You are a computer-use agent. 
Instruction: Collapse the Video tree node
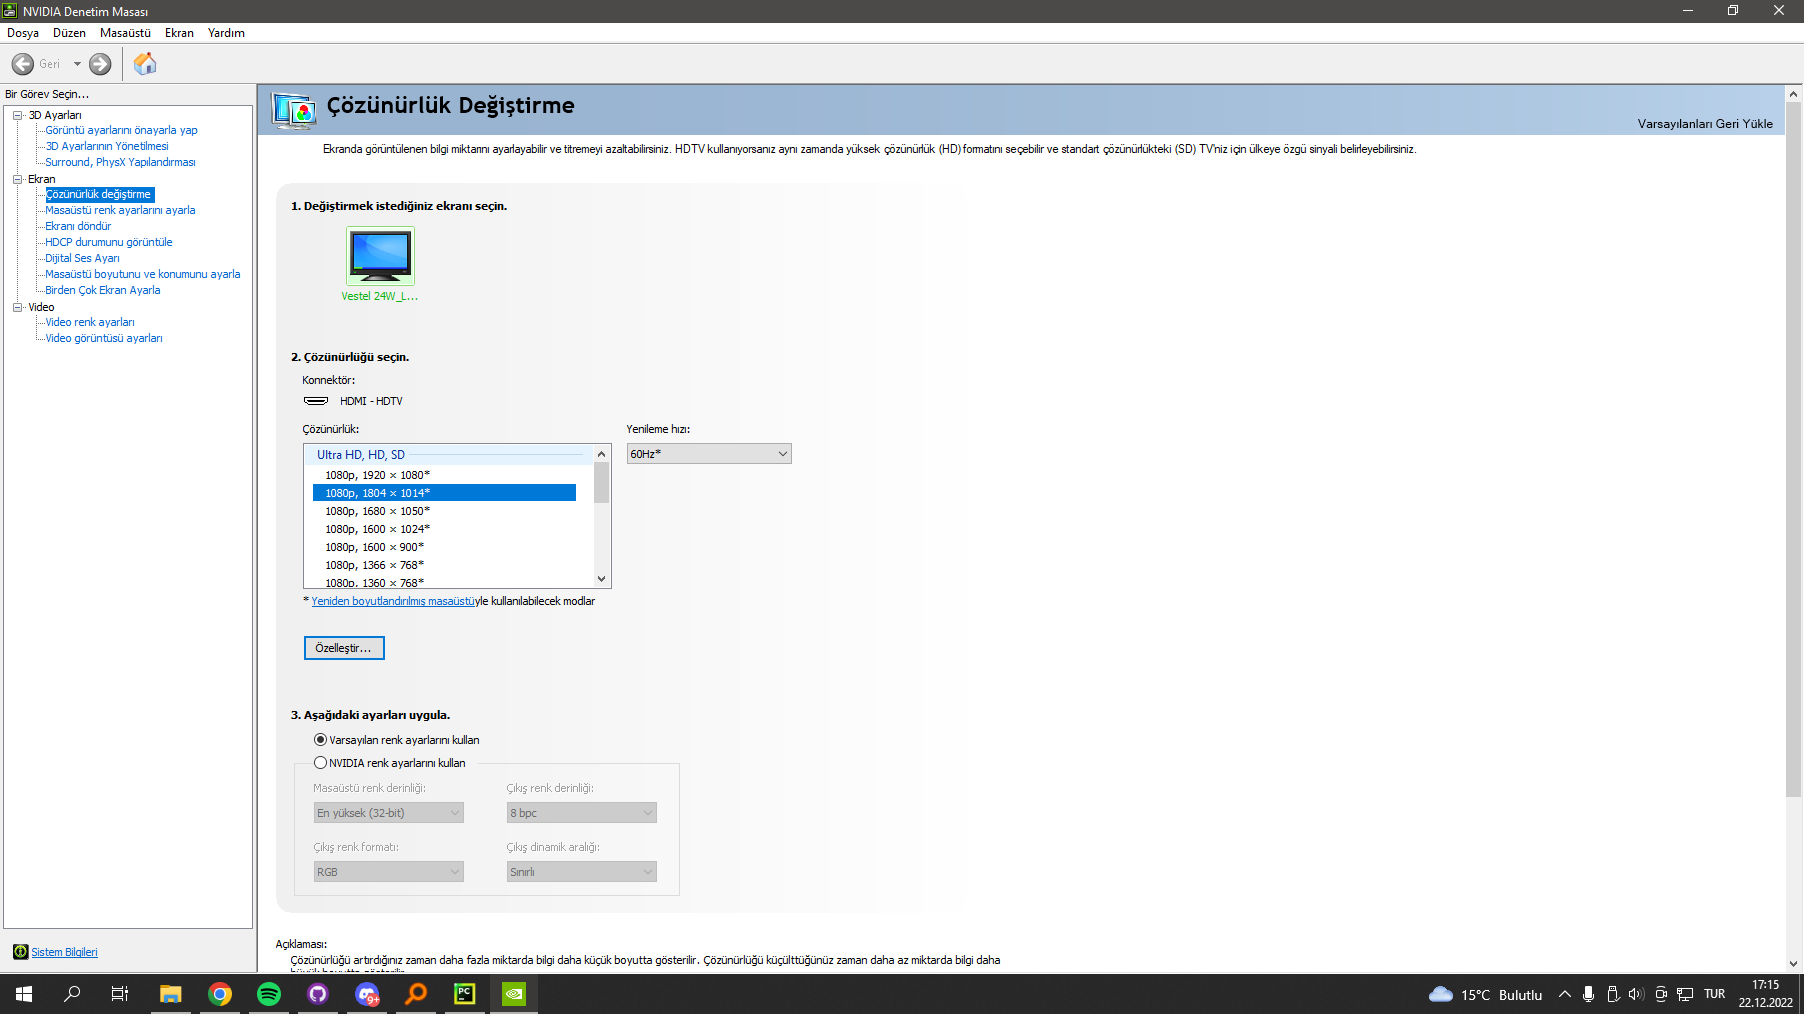pos(17,307)
